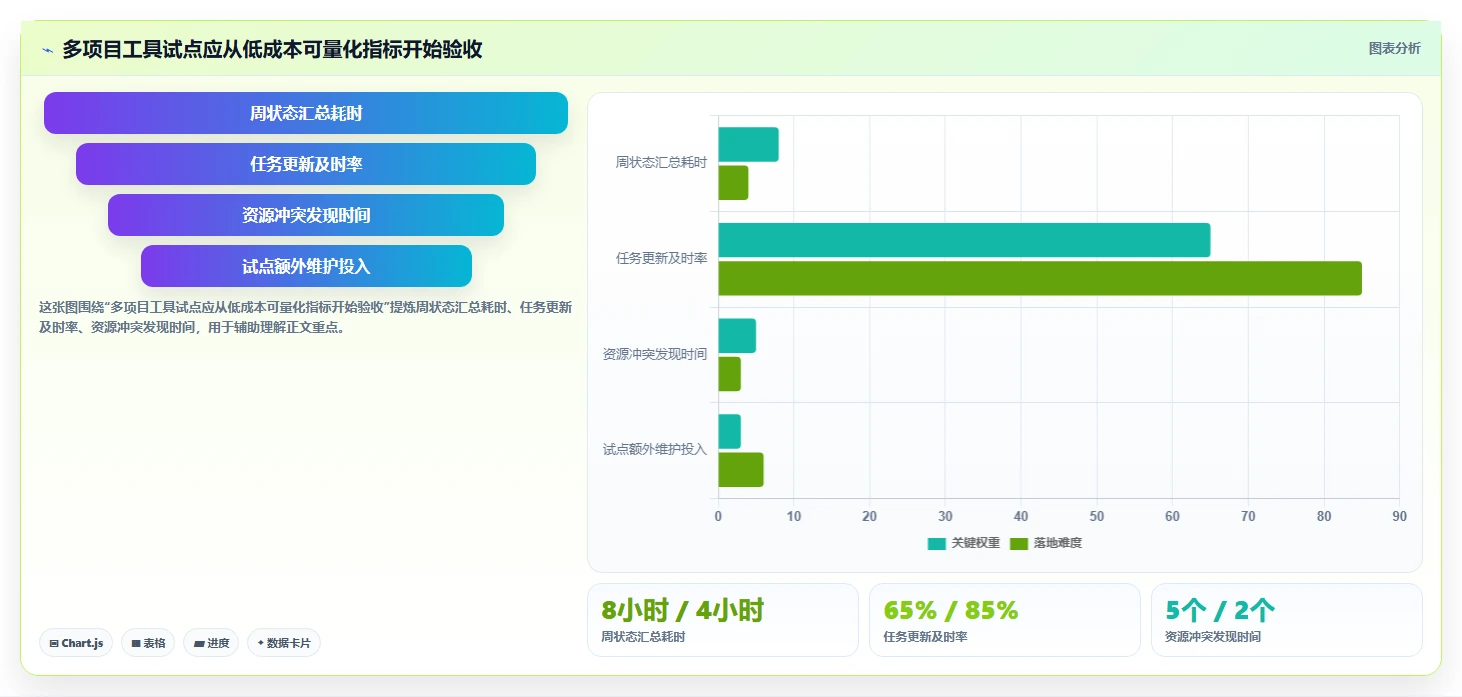Click the 资源冲突发现时间 axis label
This screenshot has width=1462, height=697.
[655, 354]
